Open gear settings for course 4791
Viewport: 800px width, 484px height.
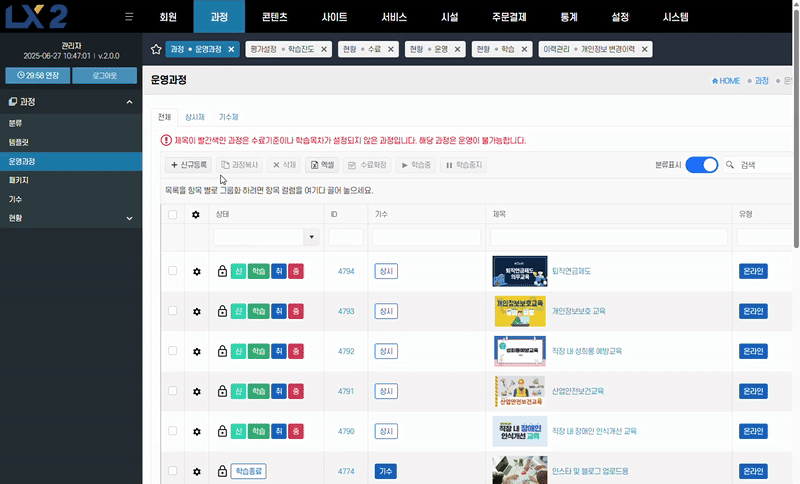[197, 391]
